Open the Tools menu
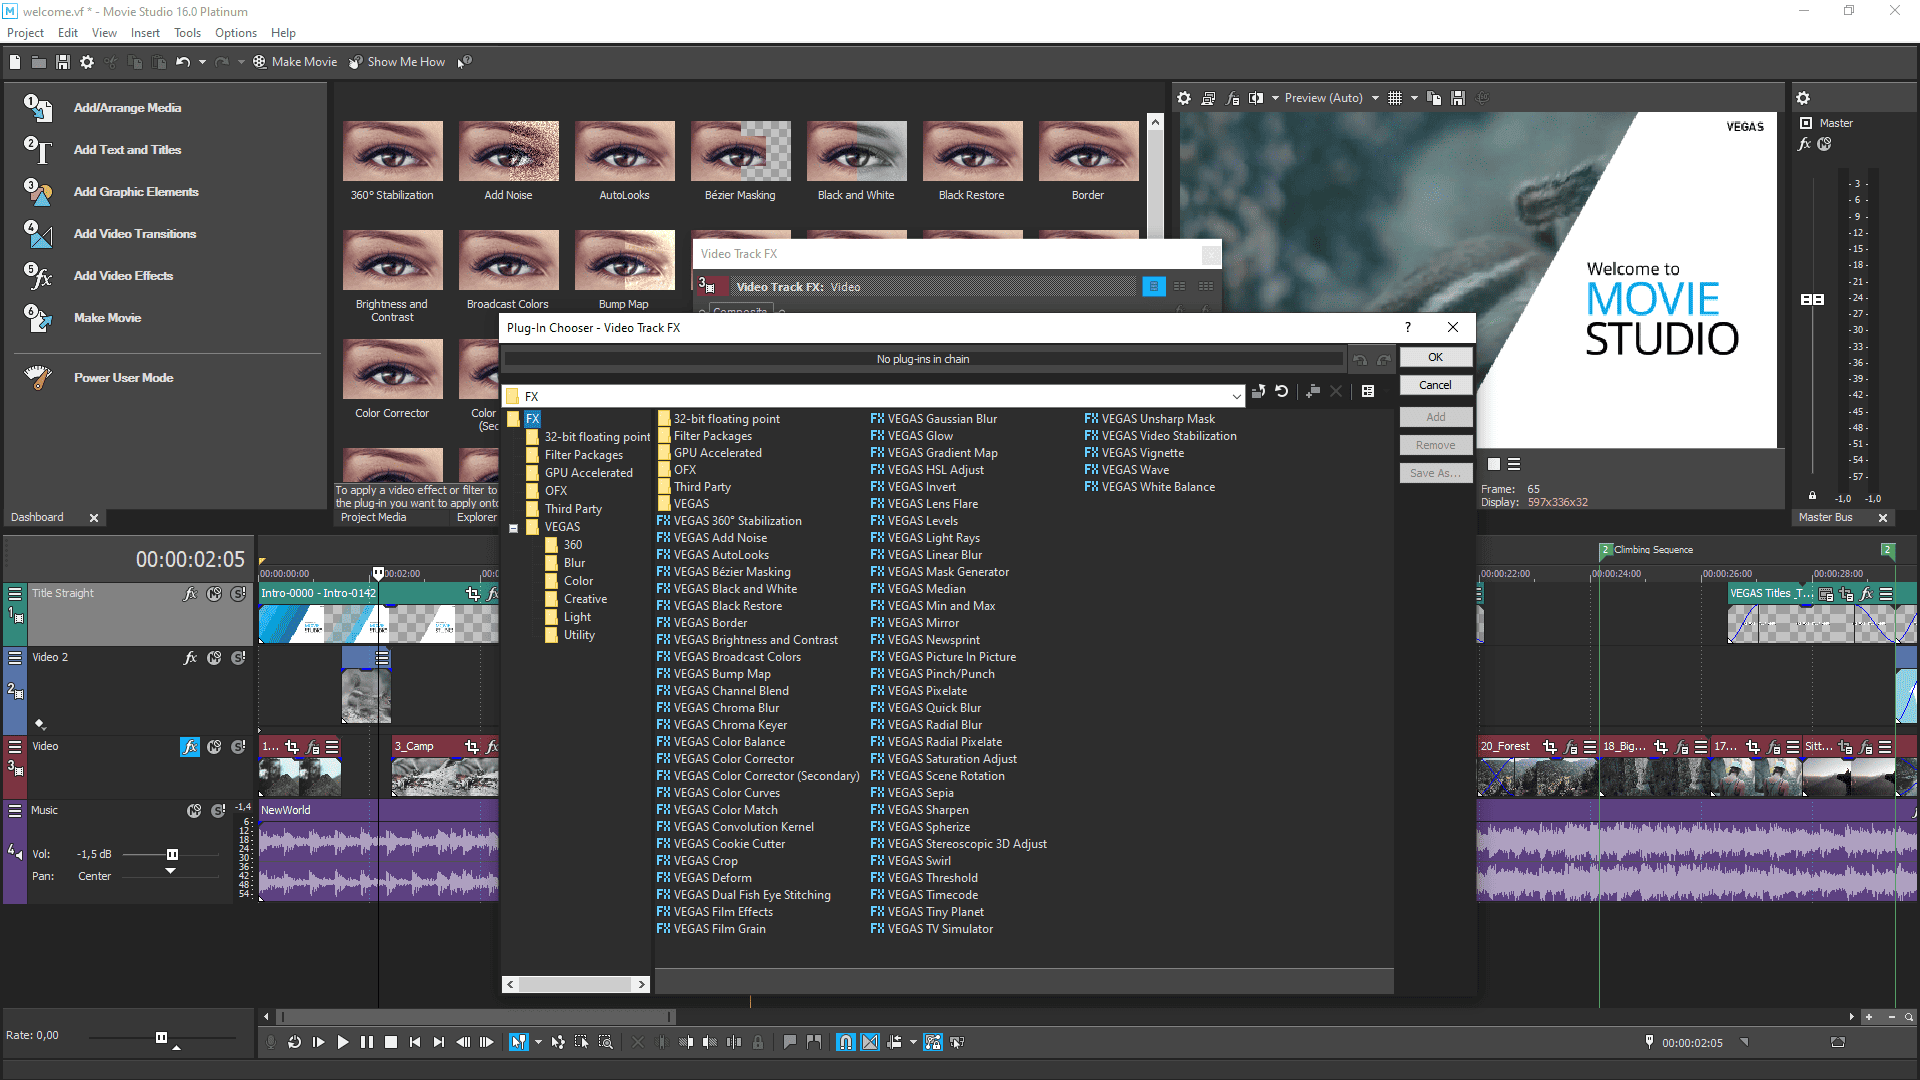 [187, 33]
